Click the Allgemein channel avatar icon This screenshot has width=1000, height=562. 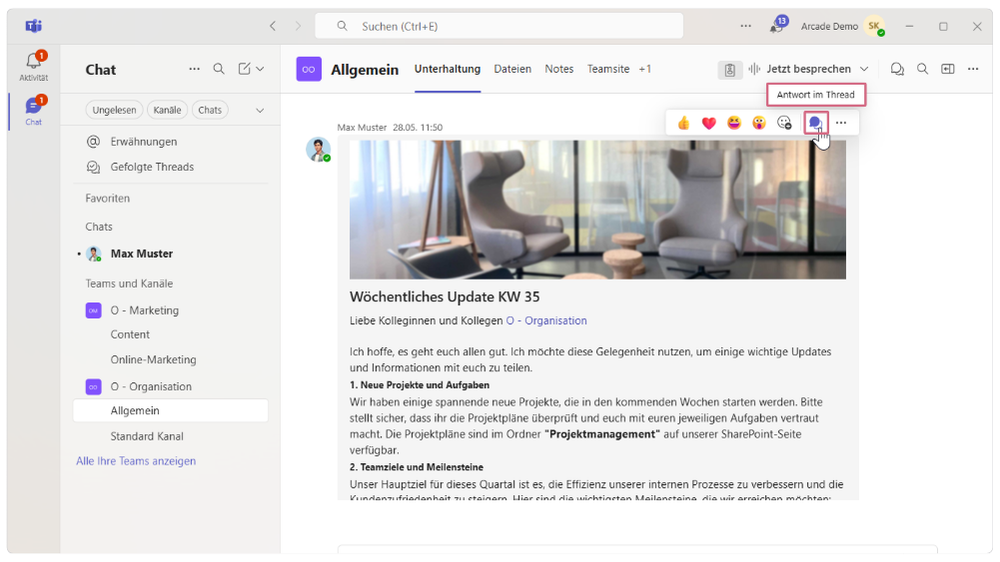(309, 69)
